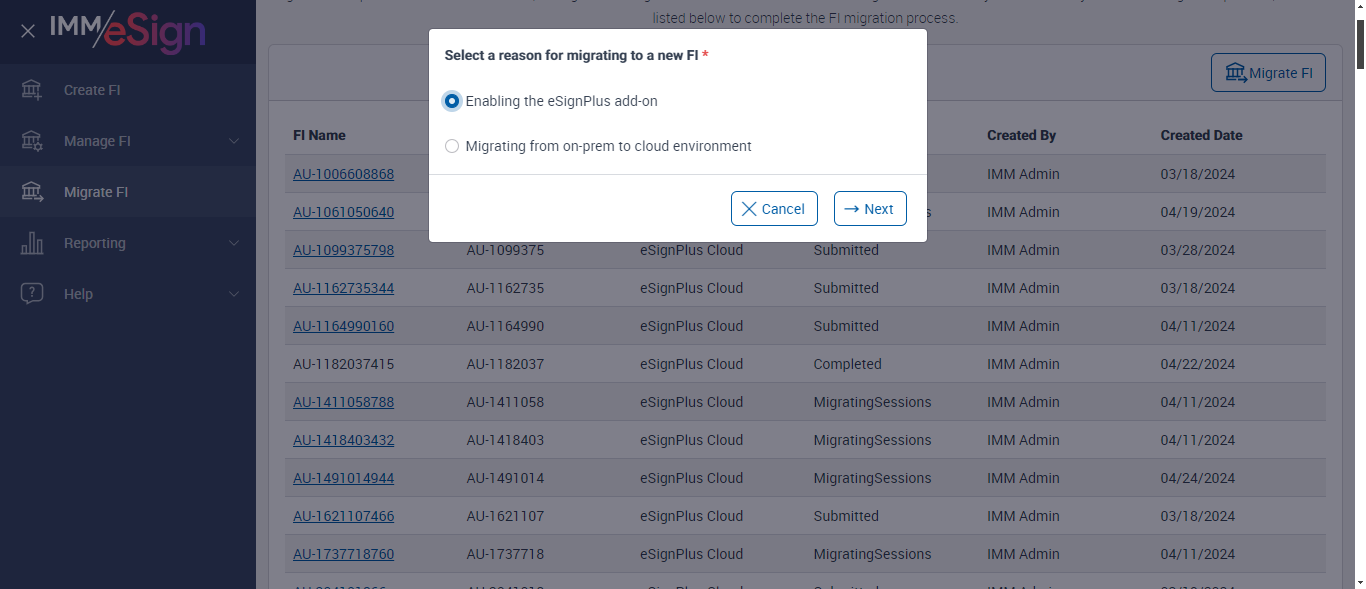Open the Migrate FI menu item
The image size is (1366, 589).
96,192
